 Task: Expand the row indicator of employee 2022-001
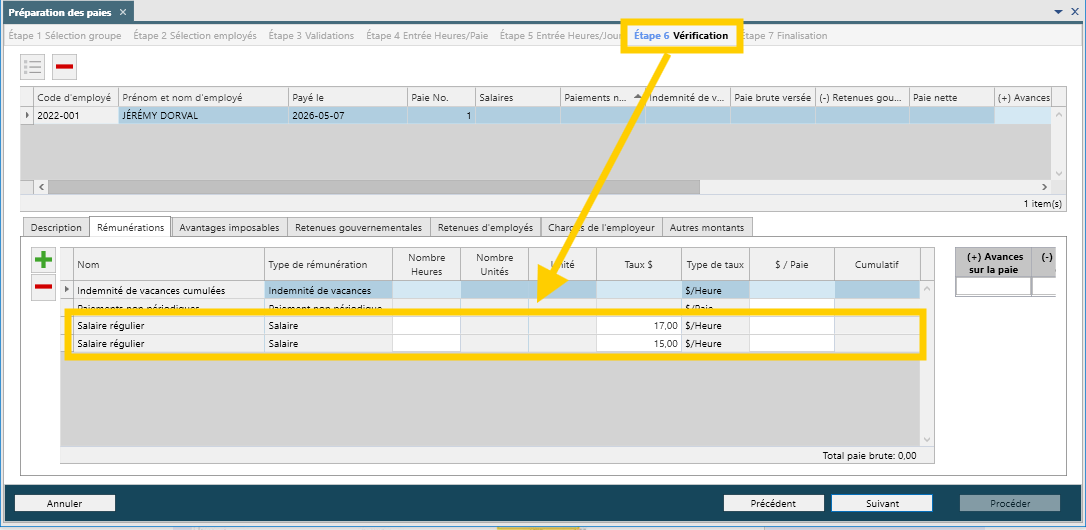27,116
